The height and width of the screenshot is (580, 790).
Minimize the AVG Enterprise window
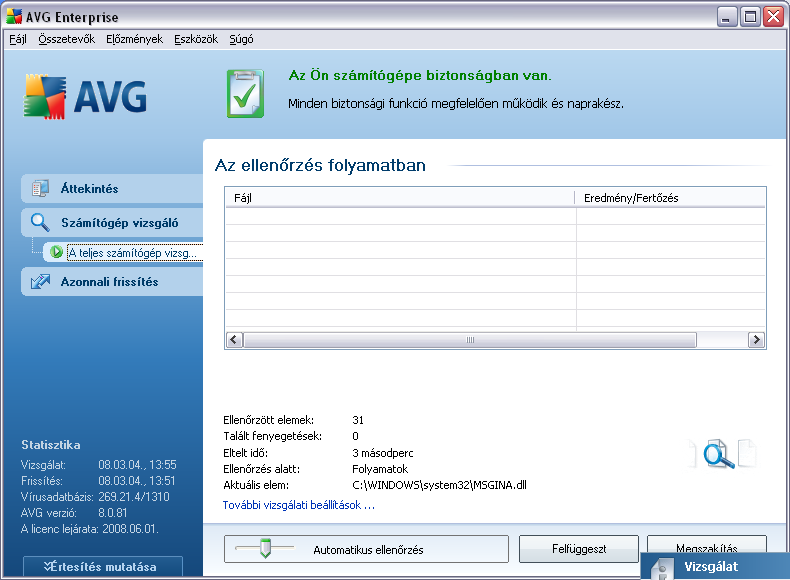(727, 17)
